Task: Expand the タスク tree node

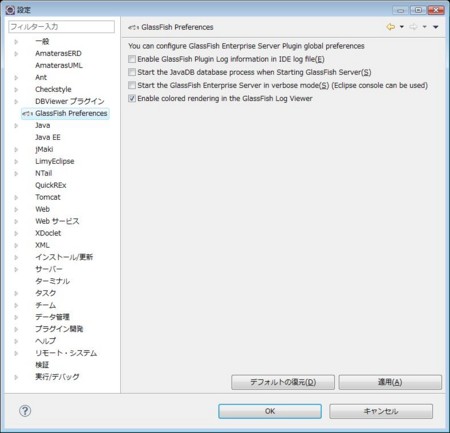Action: pos(16,293)
